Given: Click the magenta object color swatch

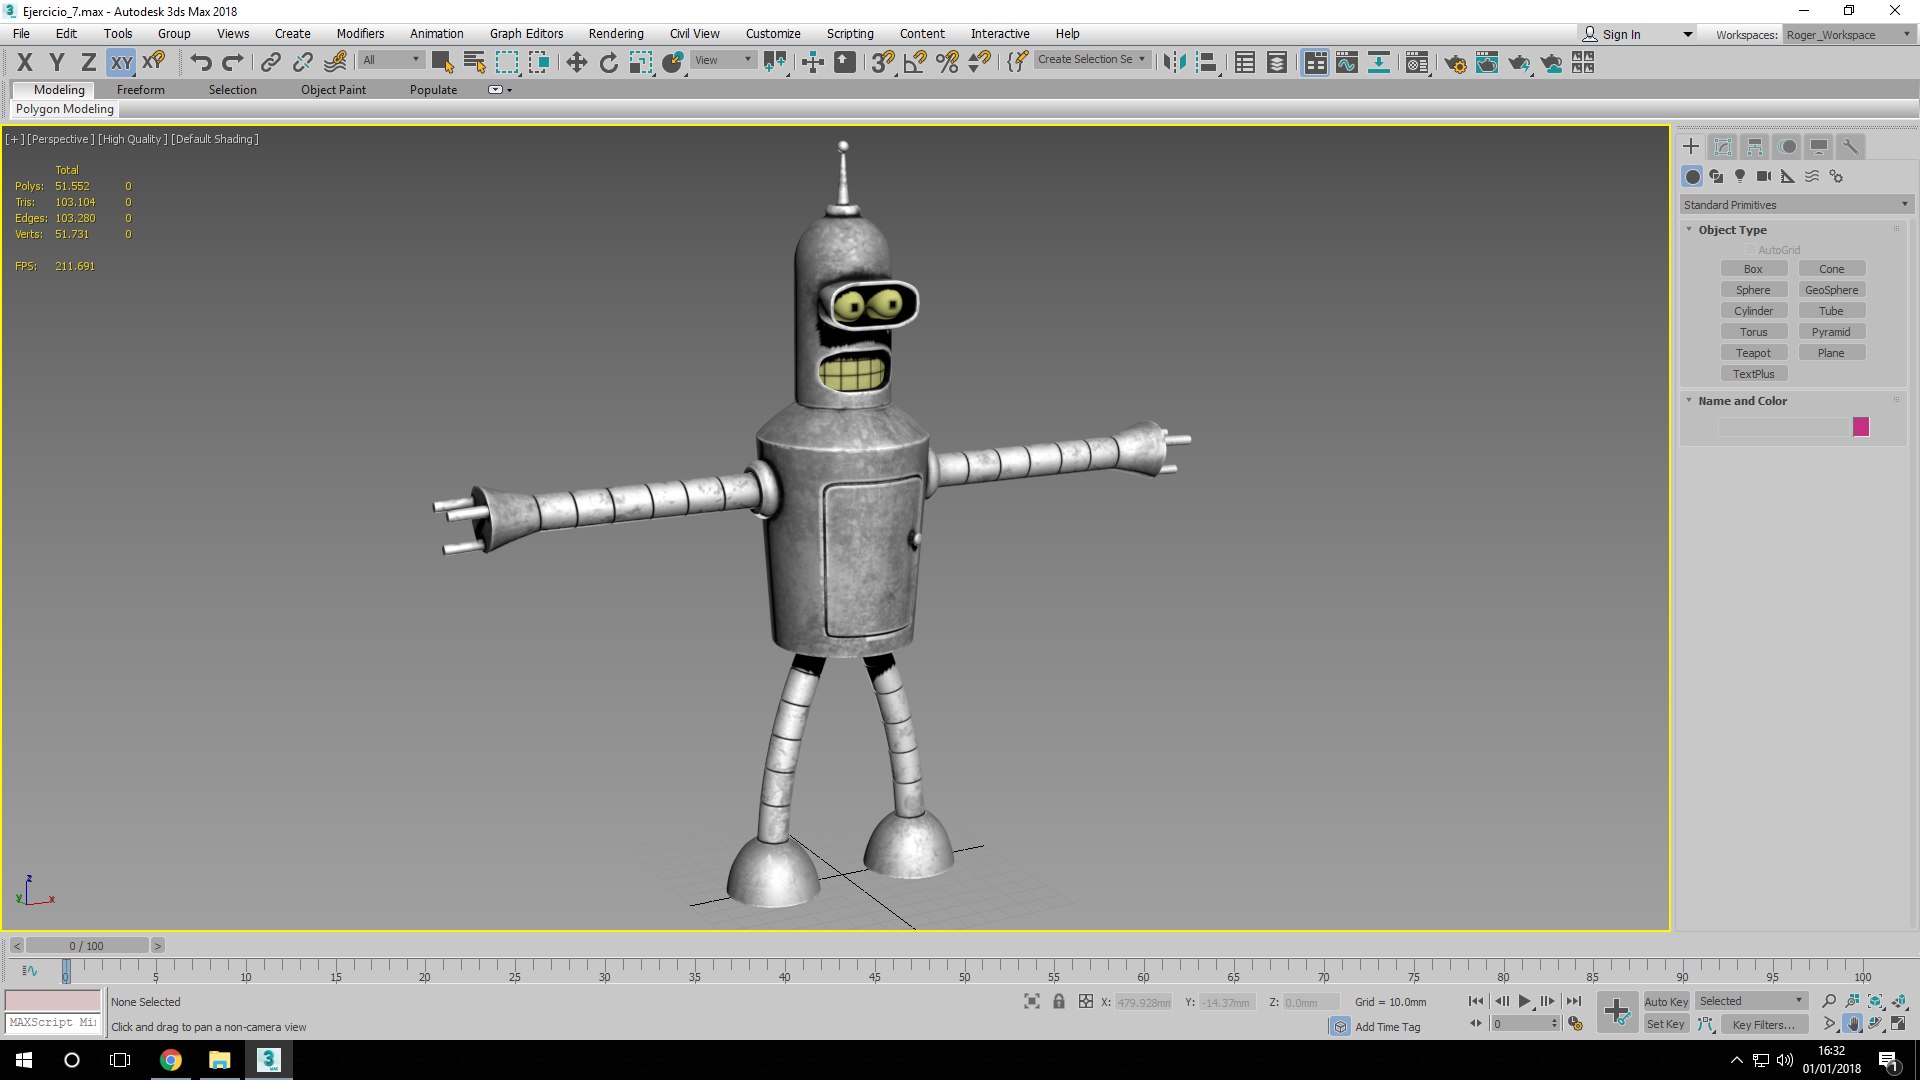Looking at the screenshot, I should (1861, 427).
